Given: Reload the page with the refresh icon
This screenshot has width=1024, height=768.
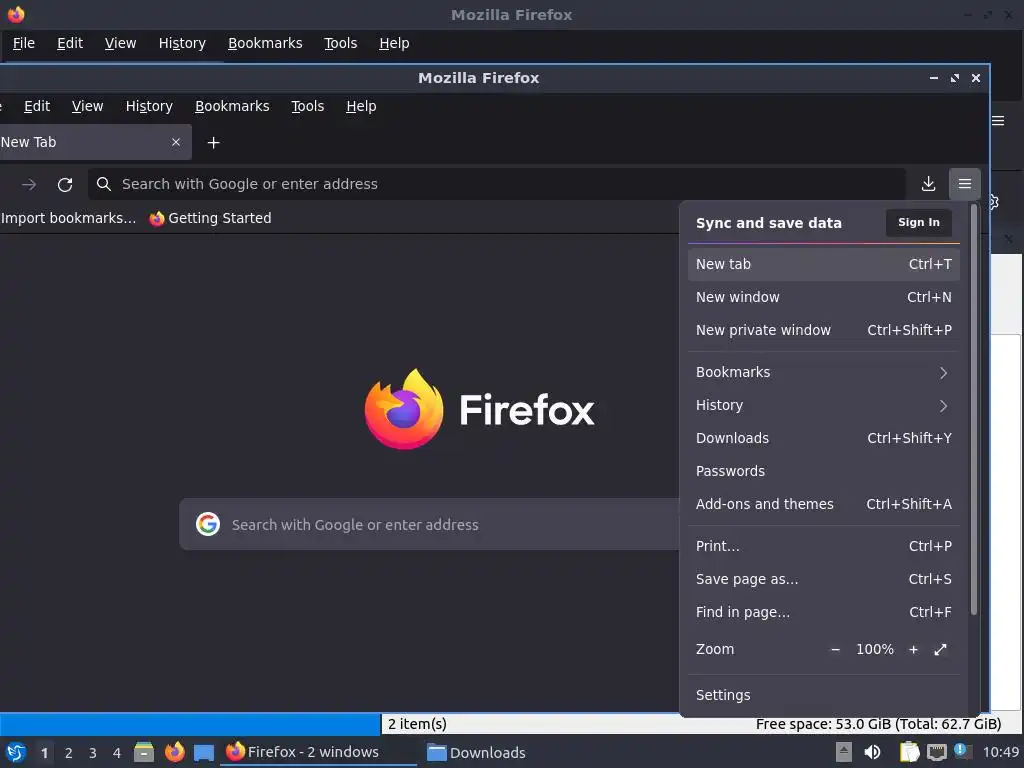Looking at the screenshot, I should click(65, 185).
